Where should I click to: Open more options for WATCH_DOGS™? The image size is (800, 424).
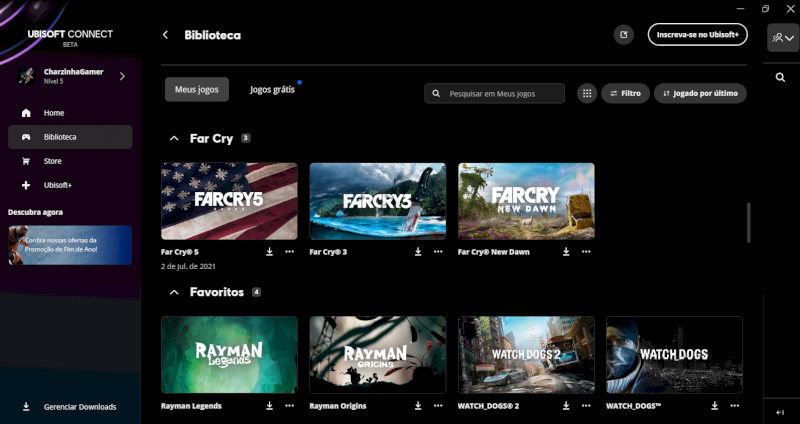pyautogui.click(x=734, y=406)
